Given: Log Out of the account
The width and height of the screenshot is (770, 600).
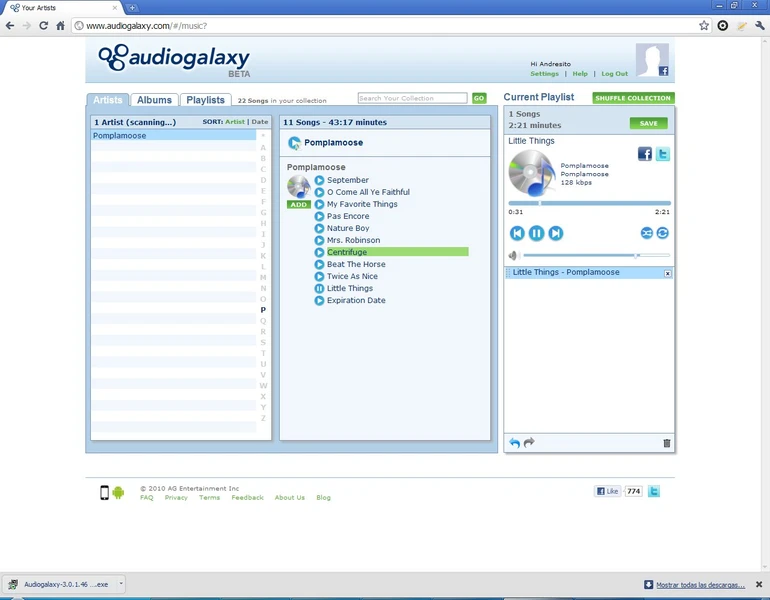Looking at the screenshot, I should coord(614,74).
